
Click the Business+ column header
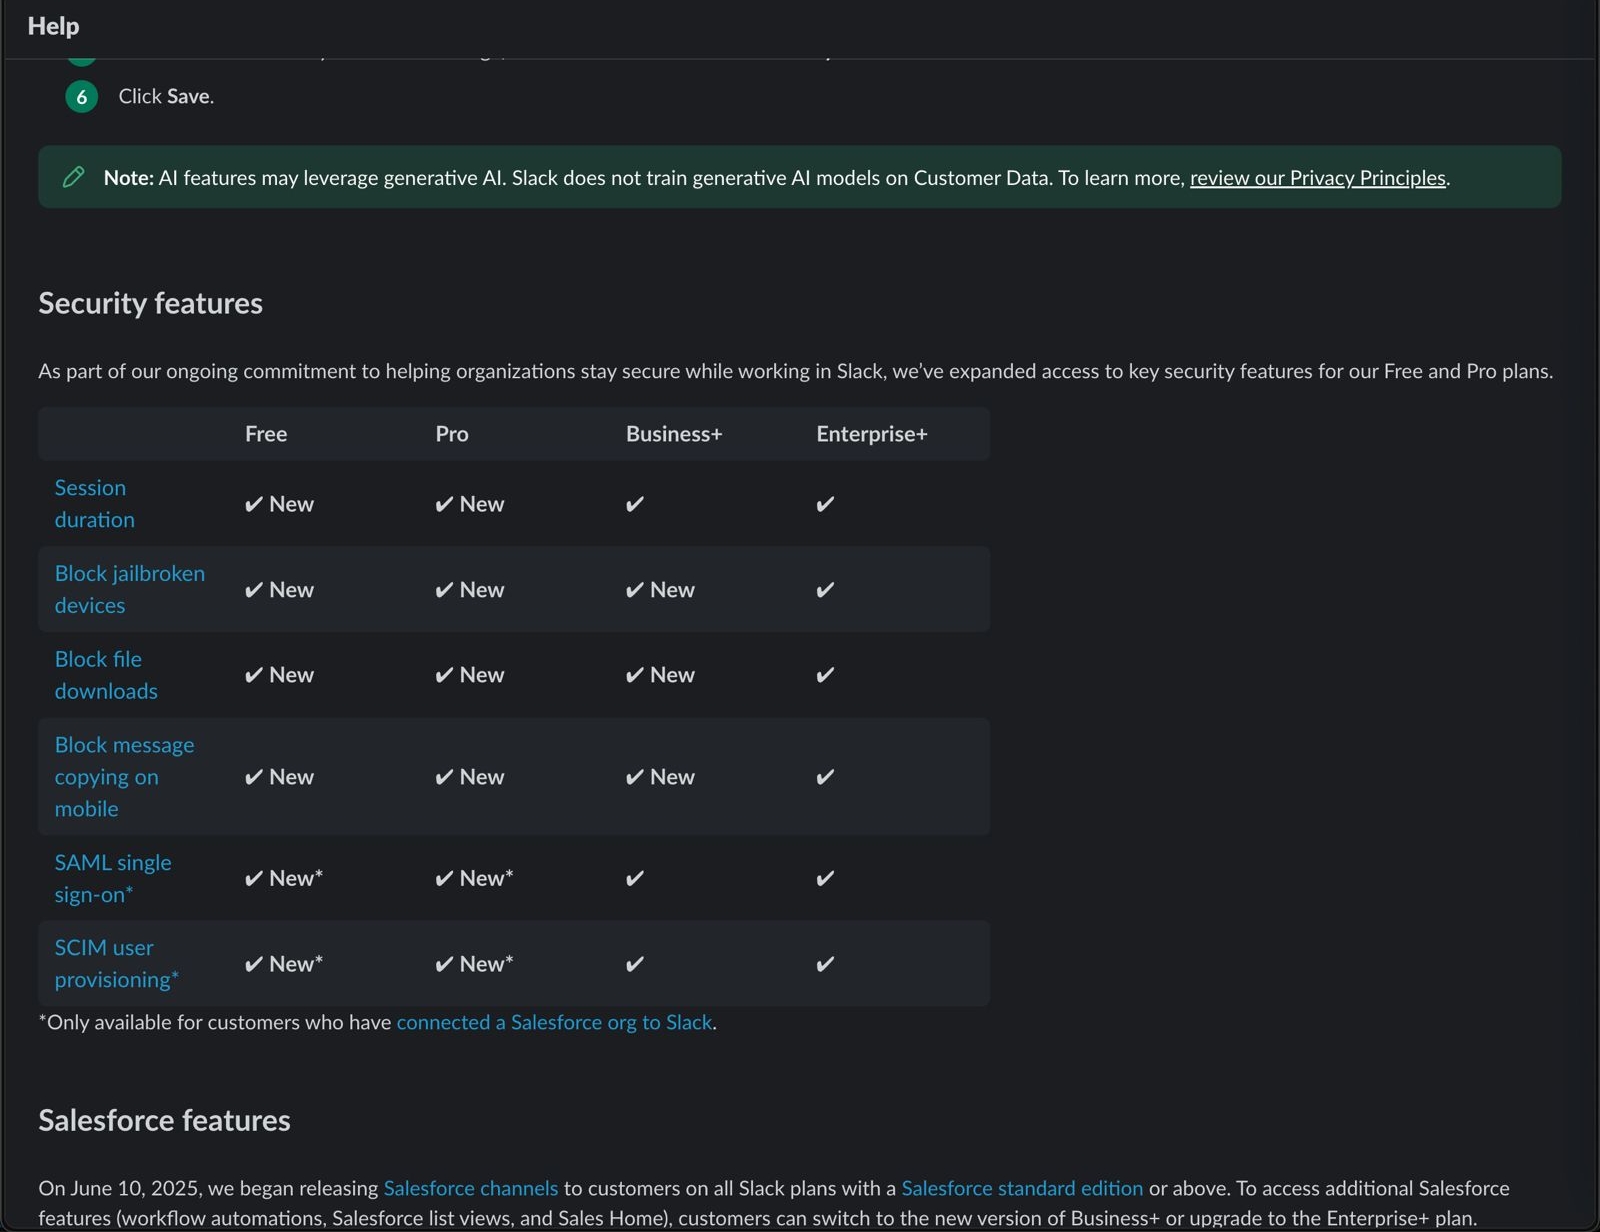click(x=674, y=434)
